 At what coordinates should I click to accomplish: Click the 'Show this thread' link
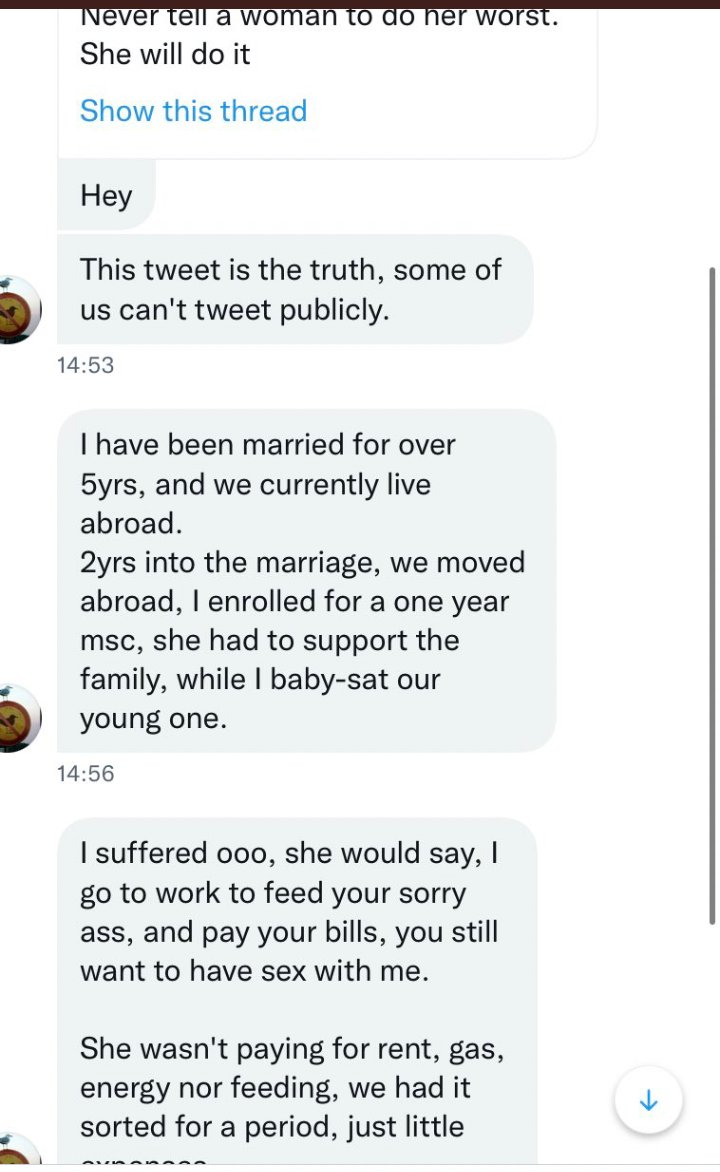click(193, 111)
